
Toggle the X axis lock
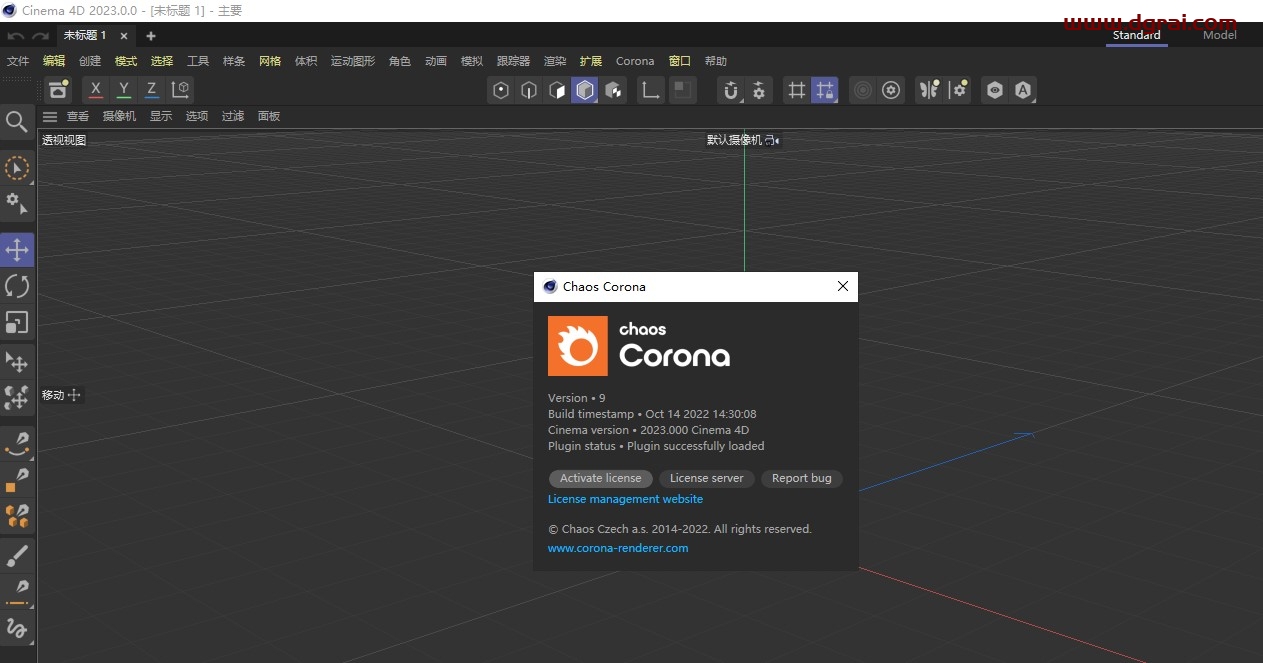(x=94, y=90)
